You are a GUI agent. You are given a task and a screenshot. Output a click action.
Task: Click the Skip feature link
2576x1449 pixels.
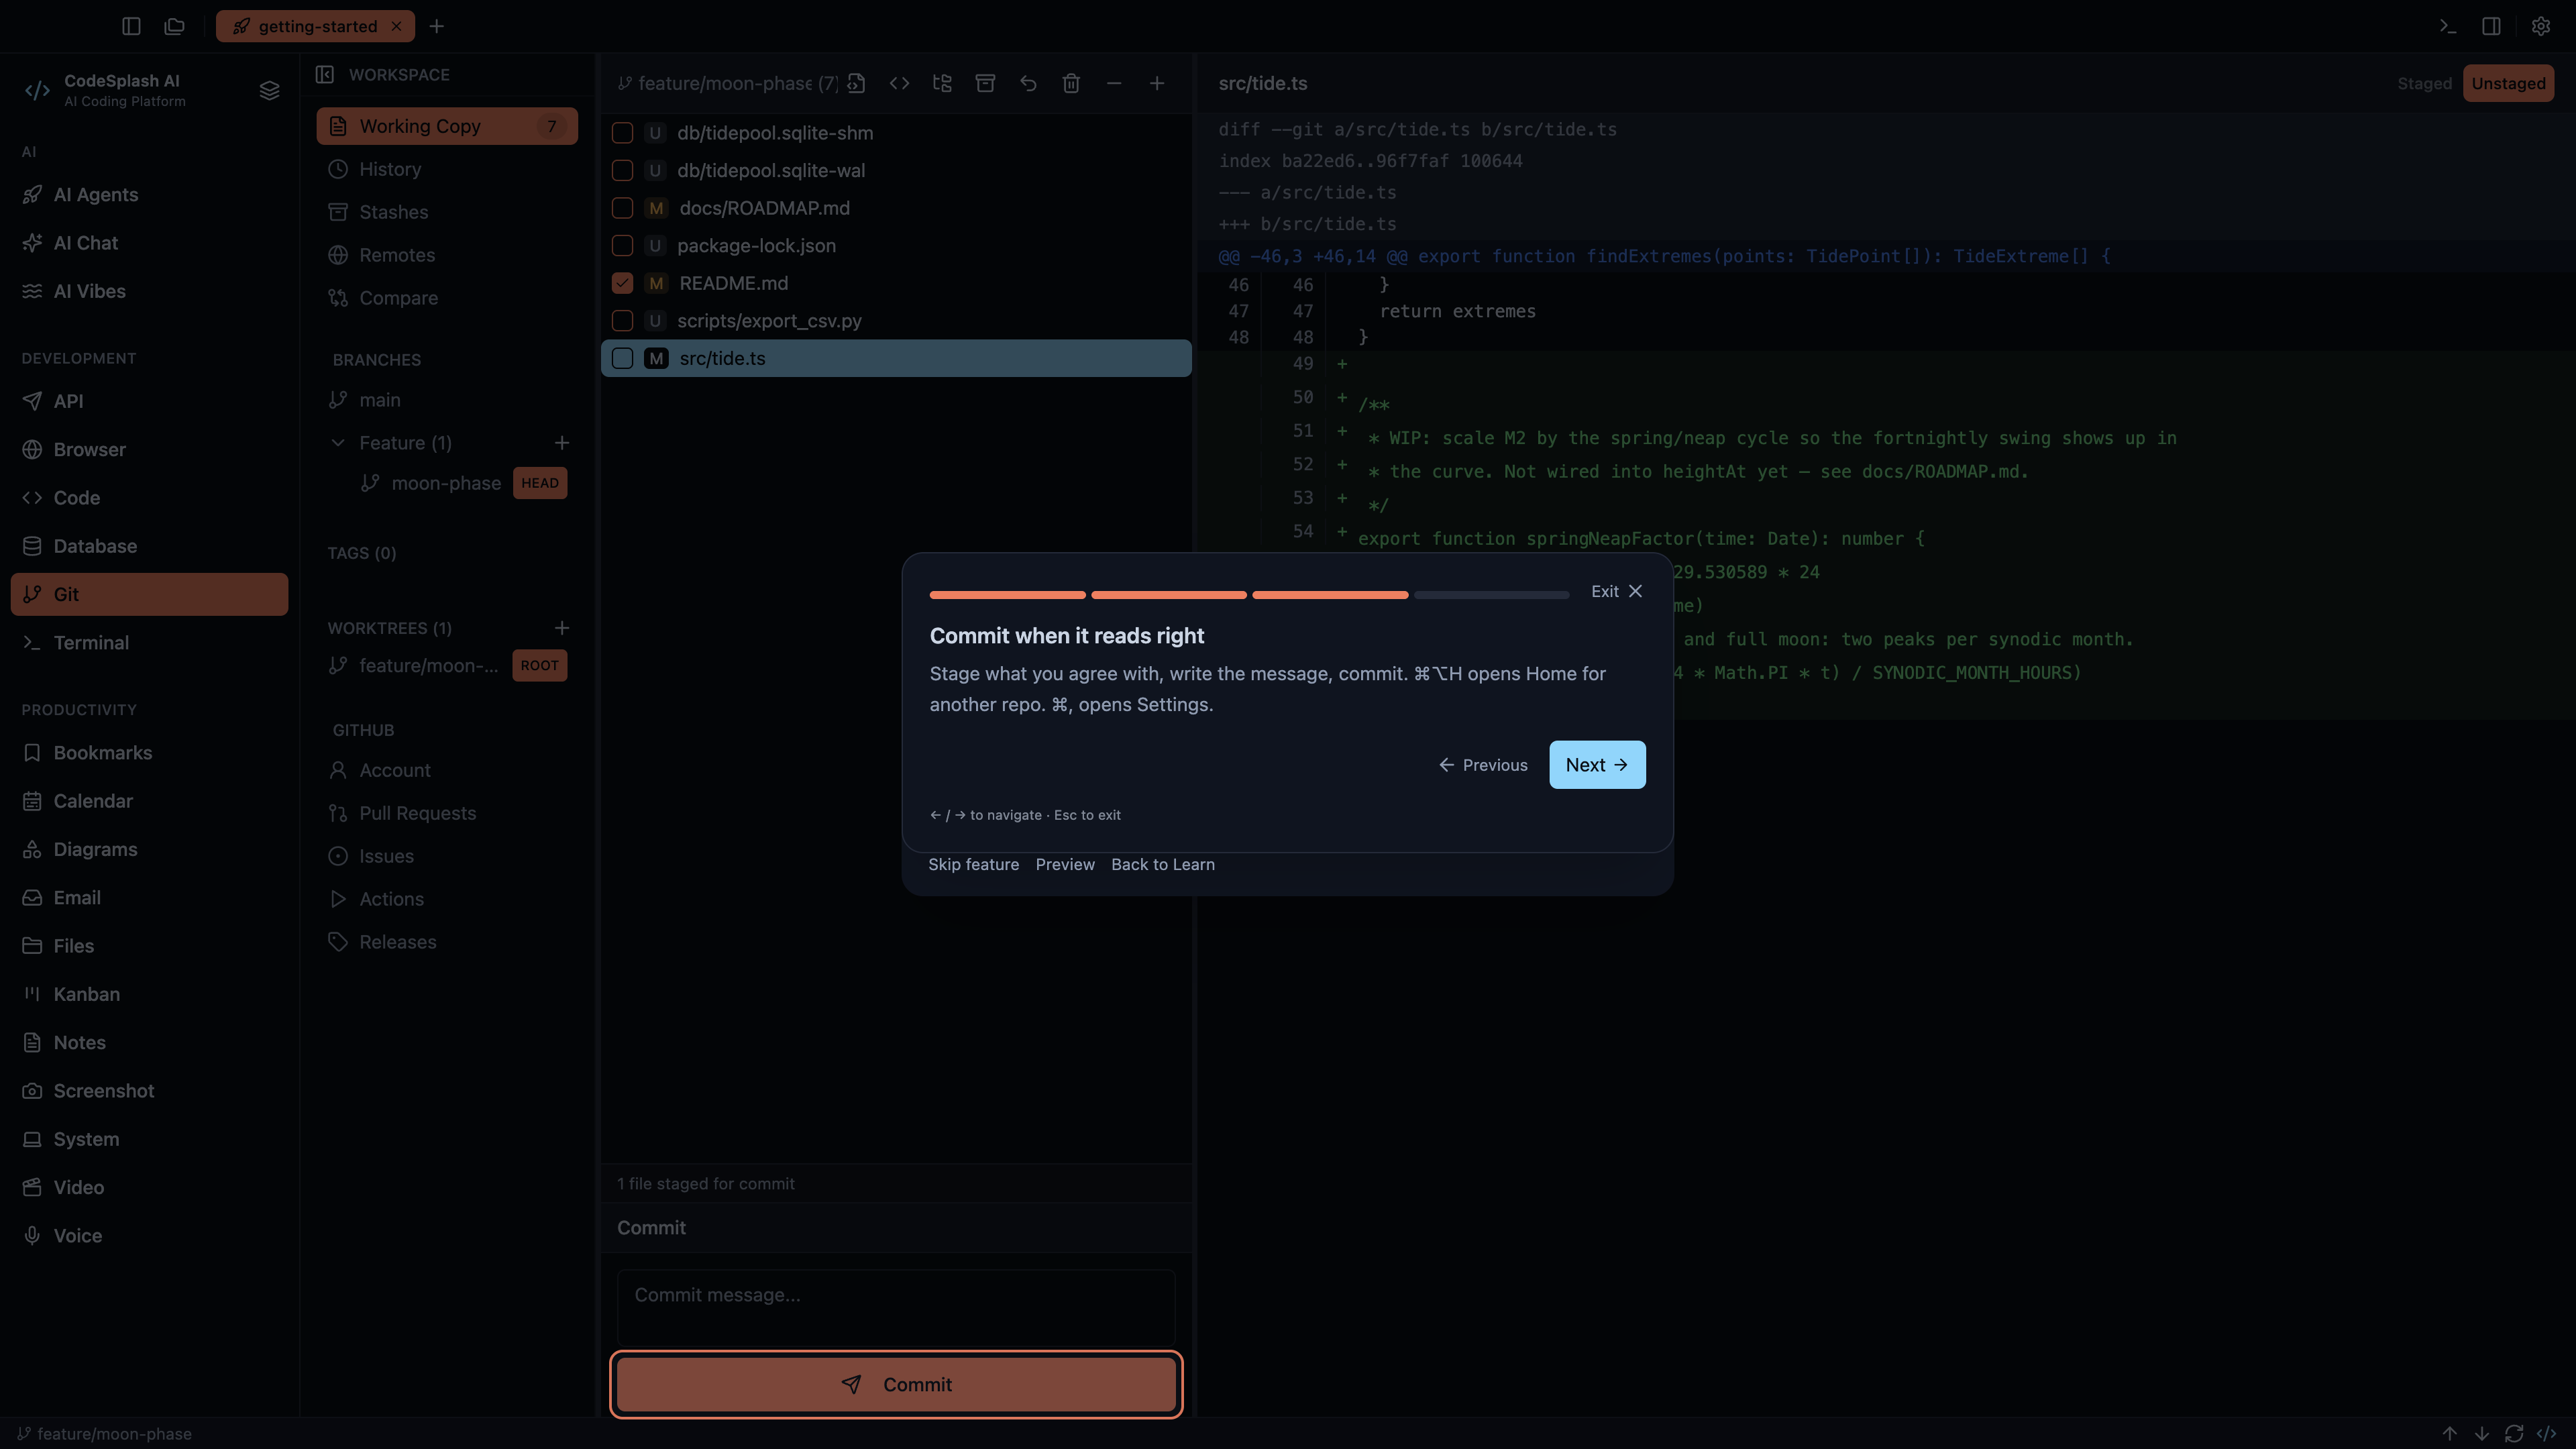(973, 865)
